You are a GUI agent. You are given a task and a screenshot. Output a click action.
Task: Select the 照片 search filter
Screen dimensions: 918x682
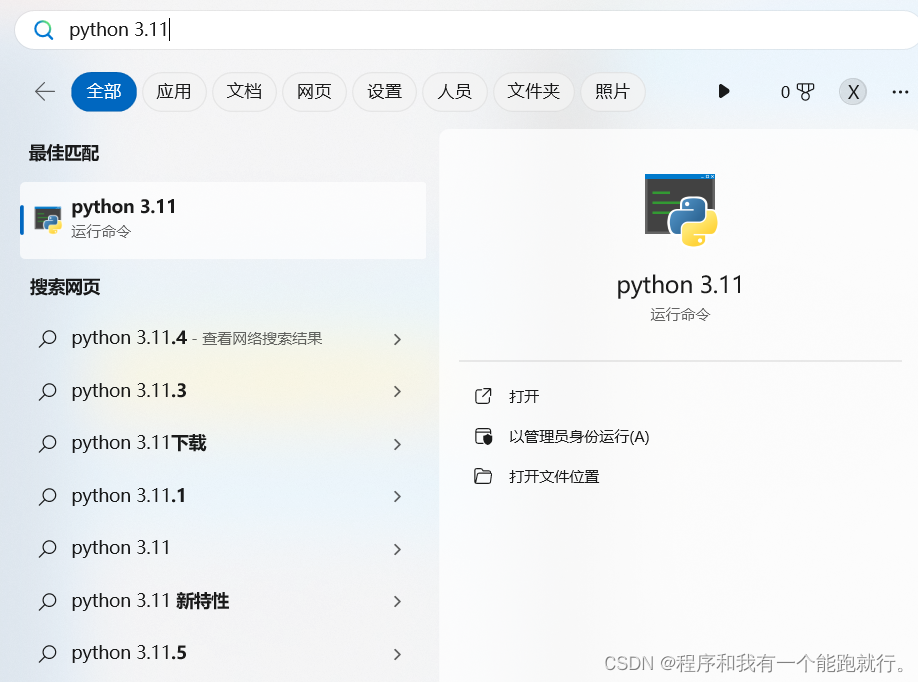pyautogui.click(x=613, y=91)
